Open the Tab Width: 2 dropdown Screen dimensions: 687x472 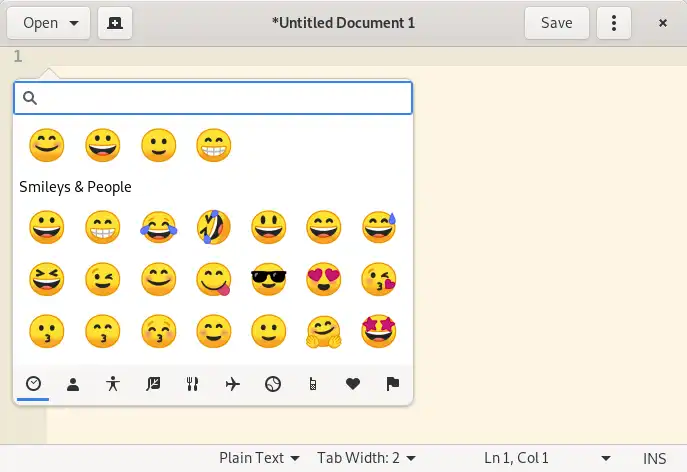pos(366,458)
